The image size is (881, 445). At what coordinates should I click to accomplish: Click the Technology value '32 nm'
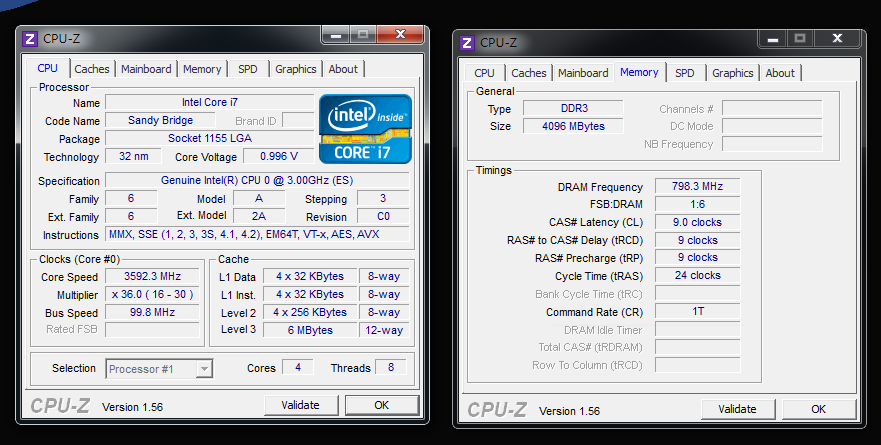[x=133, y=156]
